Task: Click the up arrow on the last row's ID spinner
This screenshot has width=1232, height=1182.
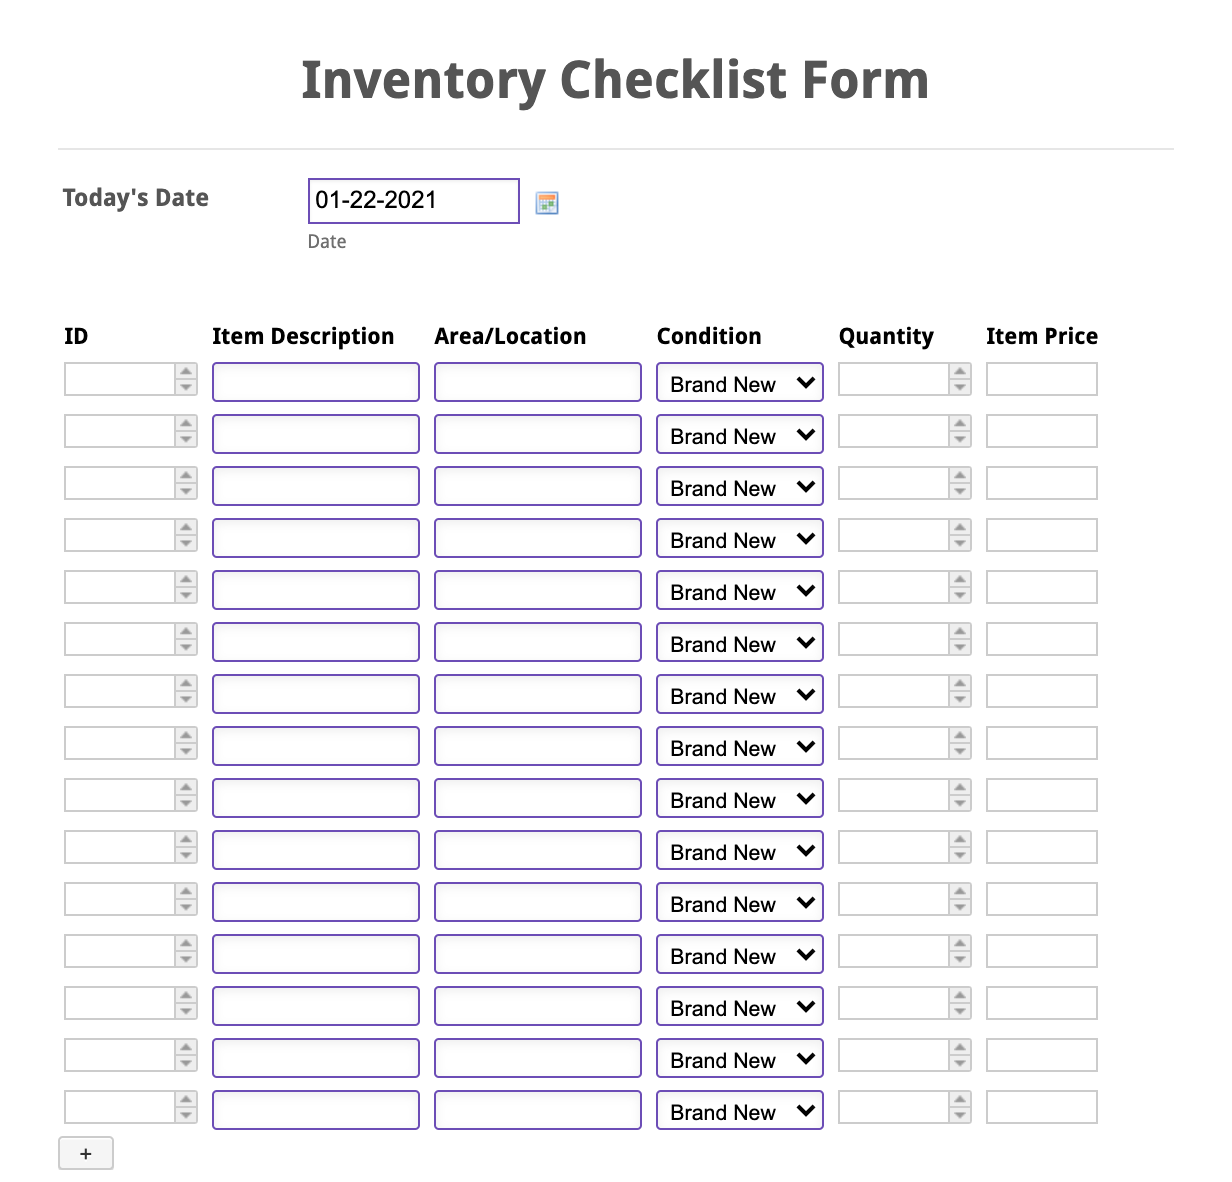Action: [x=187, y=1101]
